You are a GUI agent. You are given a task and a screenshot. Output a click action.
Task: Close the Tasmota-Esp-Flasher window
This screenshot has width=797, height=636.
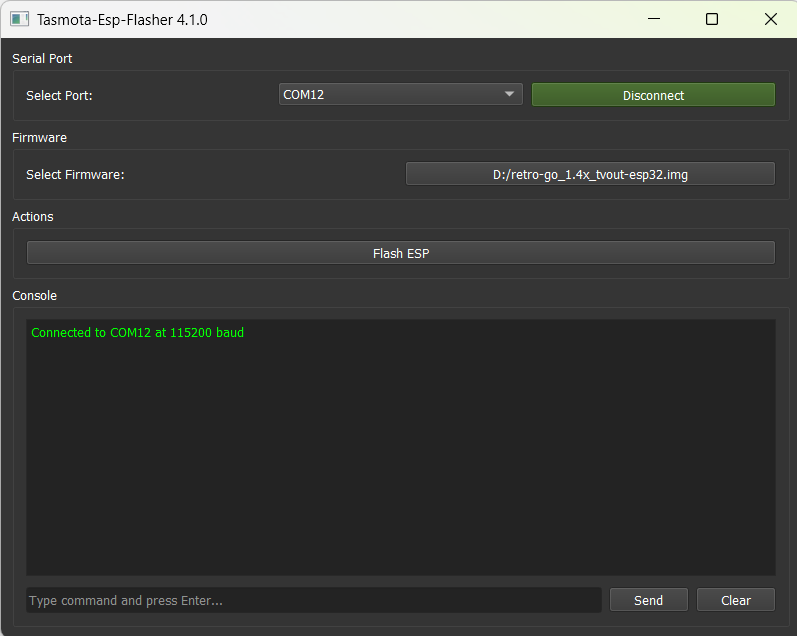[x=771, y=19]
